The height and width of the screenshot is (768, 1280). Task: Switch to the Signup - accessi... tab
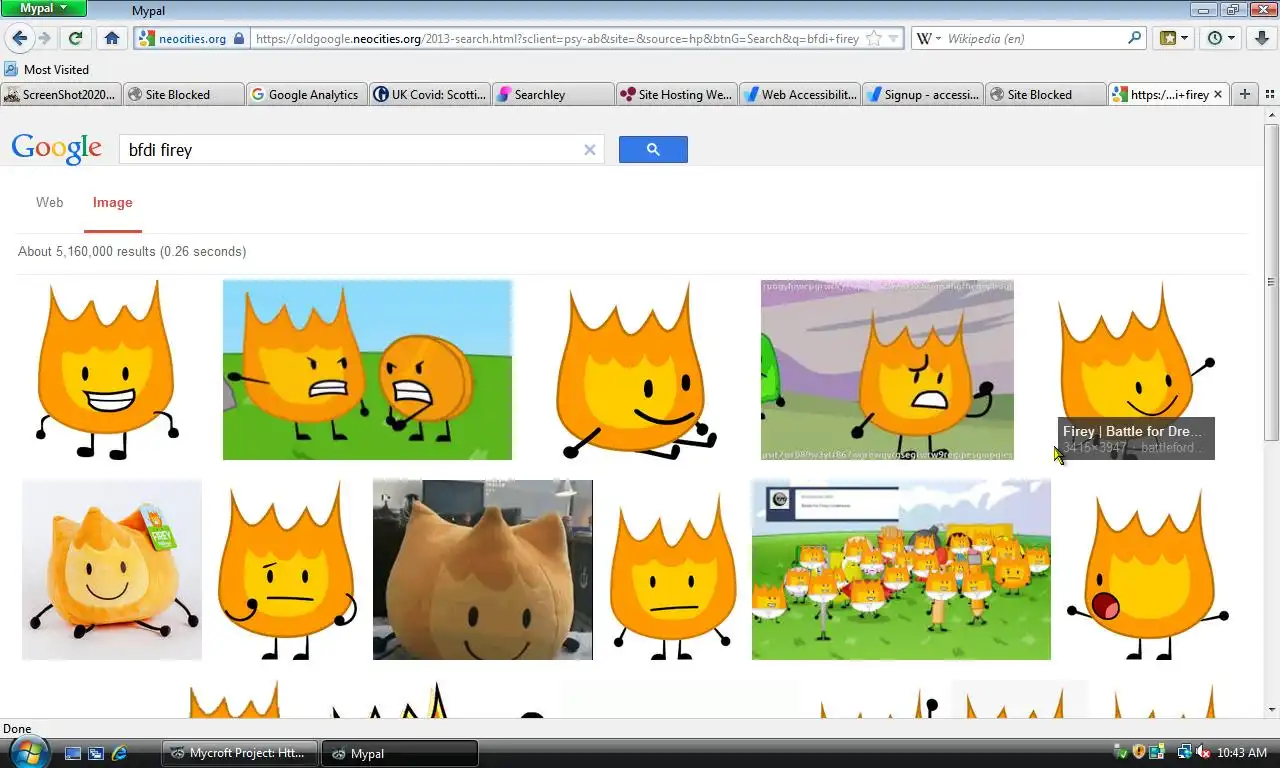tap(922, 94)
